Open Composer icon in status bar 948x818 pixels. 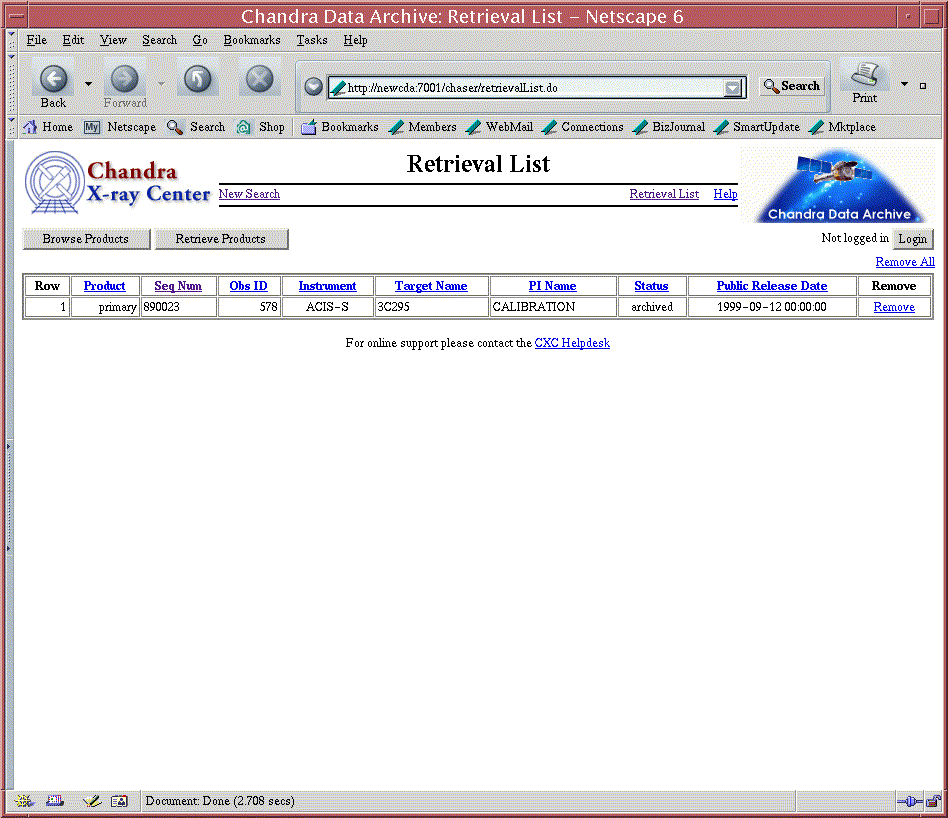click(x=93, y=801)
